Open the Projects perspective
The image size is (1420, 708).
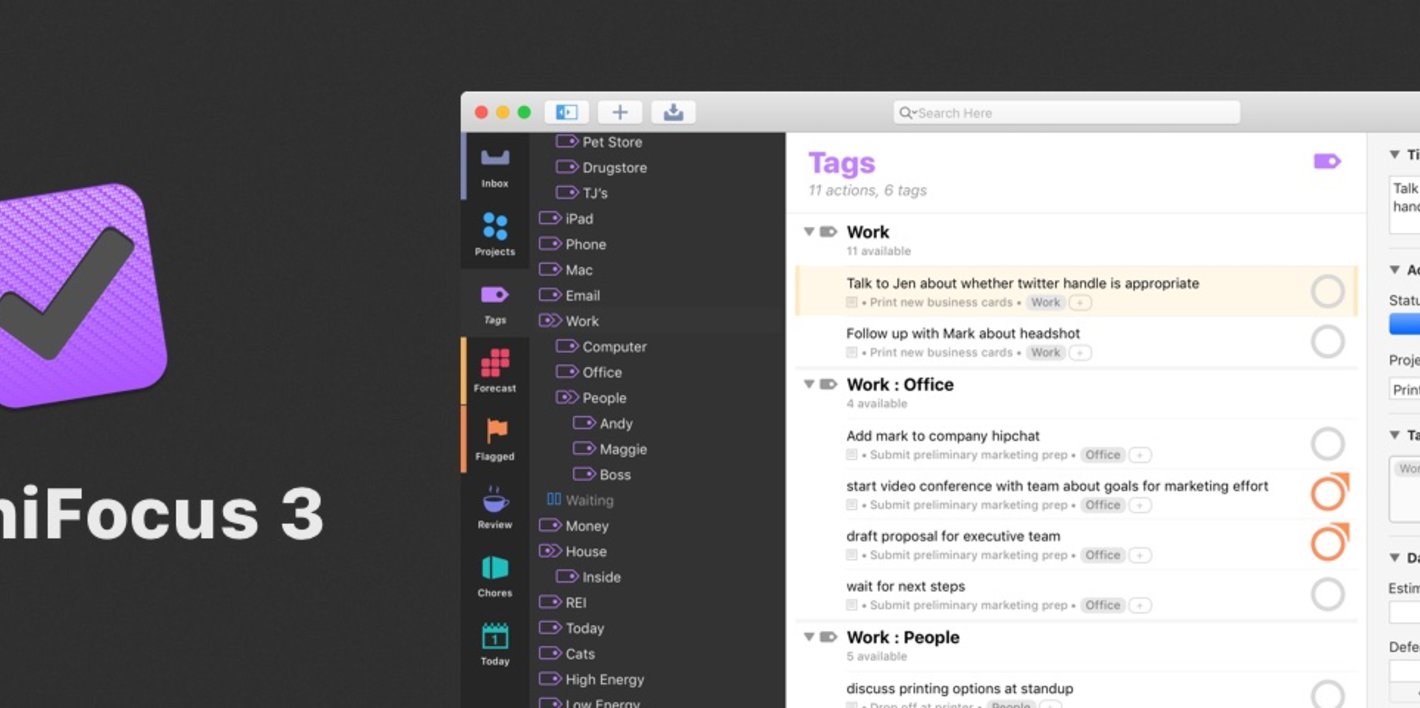click(x=495, y=234)
